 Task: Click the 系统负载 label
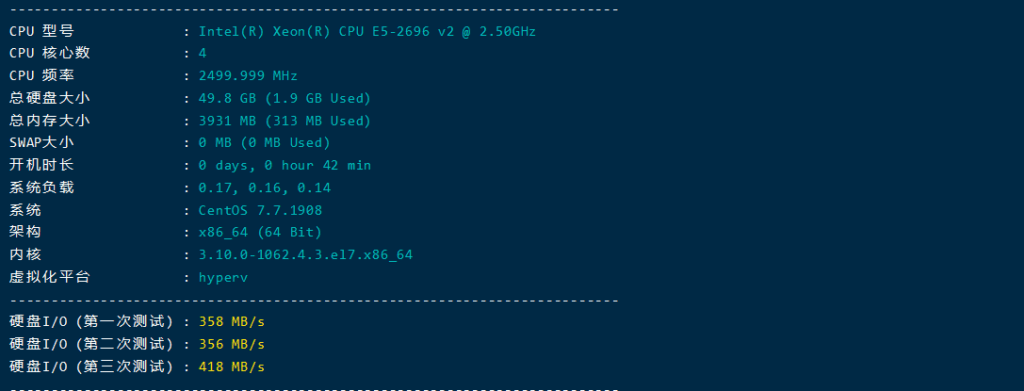coord(42,188)
